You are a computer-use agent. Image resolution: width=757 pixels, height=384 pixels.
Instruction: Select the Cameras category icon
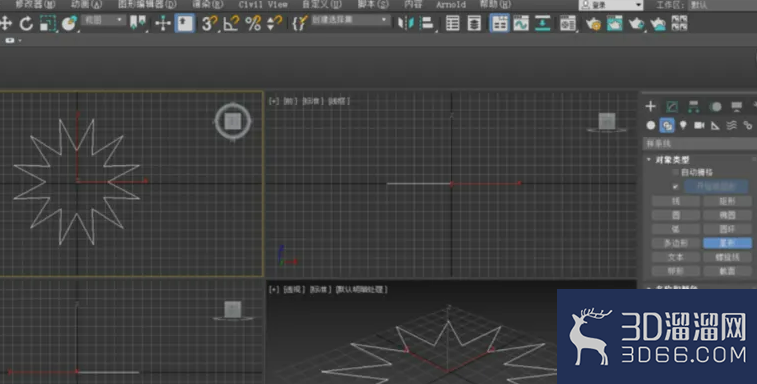[699, 126]
